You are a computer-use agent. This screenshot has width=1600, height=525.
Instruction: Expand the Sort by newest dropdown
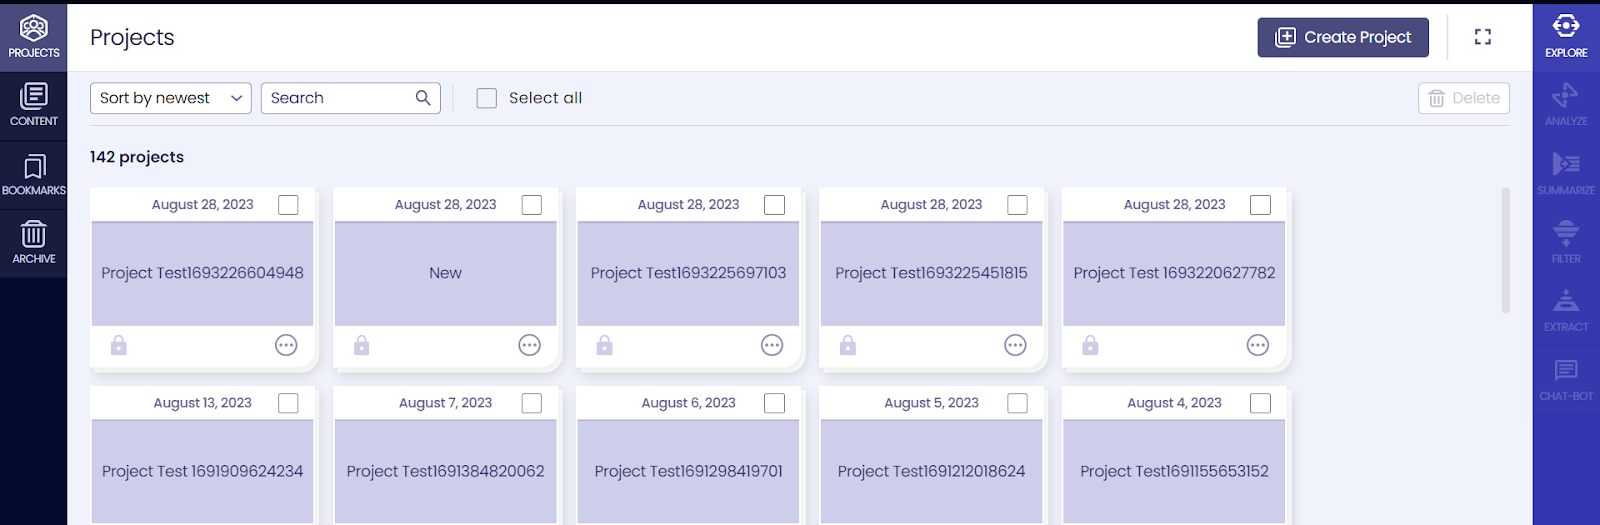(170, 98)
